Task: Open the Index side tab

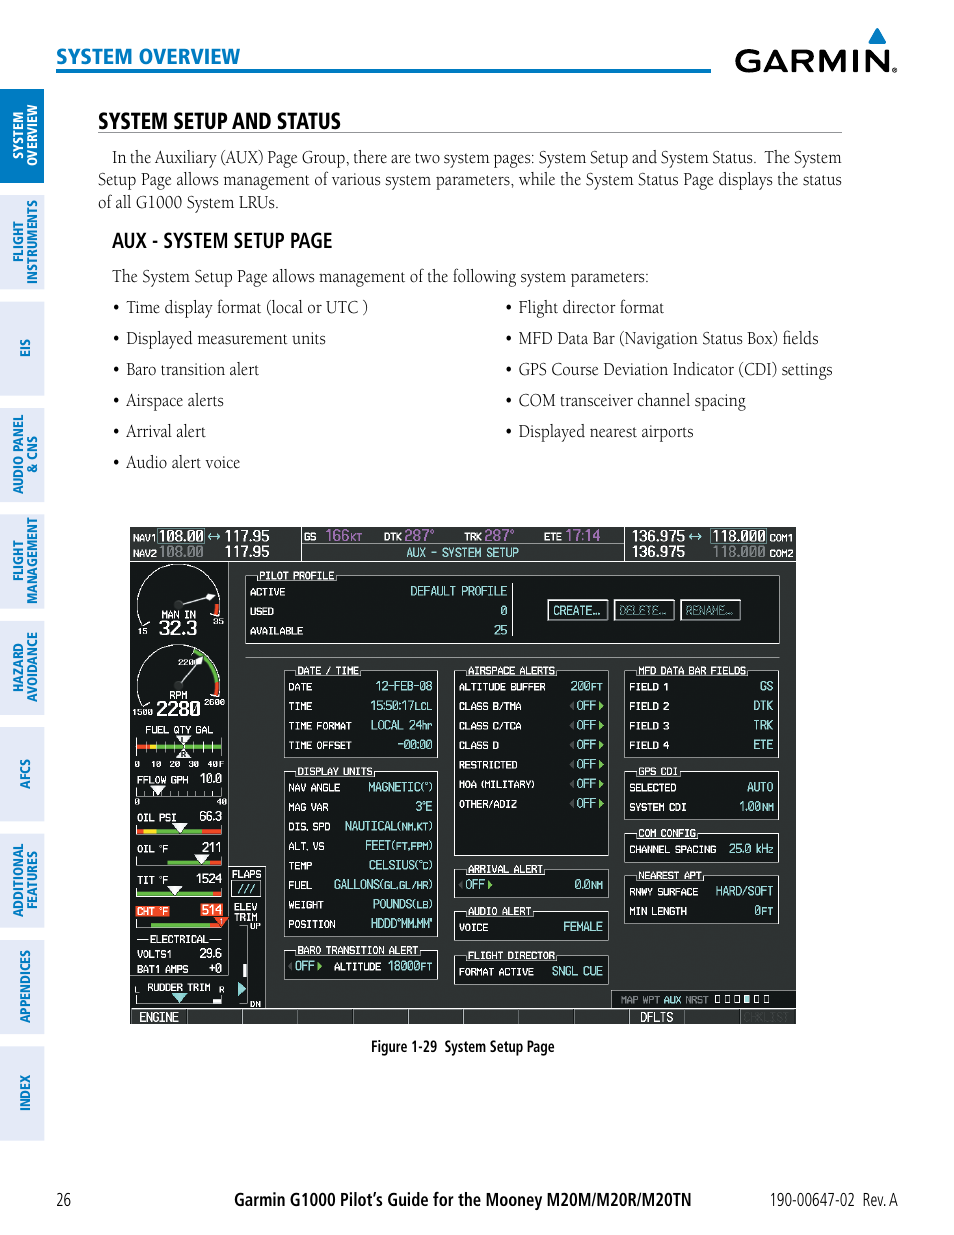Action: tap(22, 1093)
